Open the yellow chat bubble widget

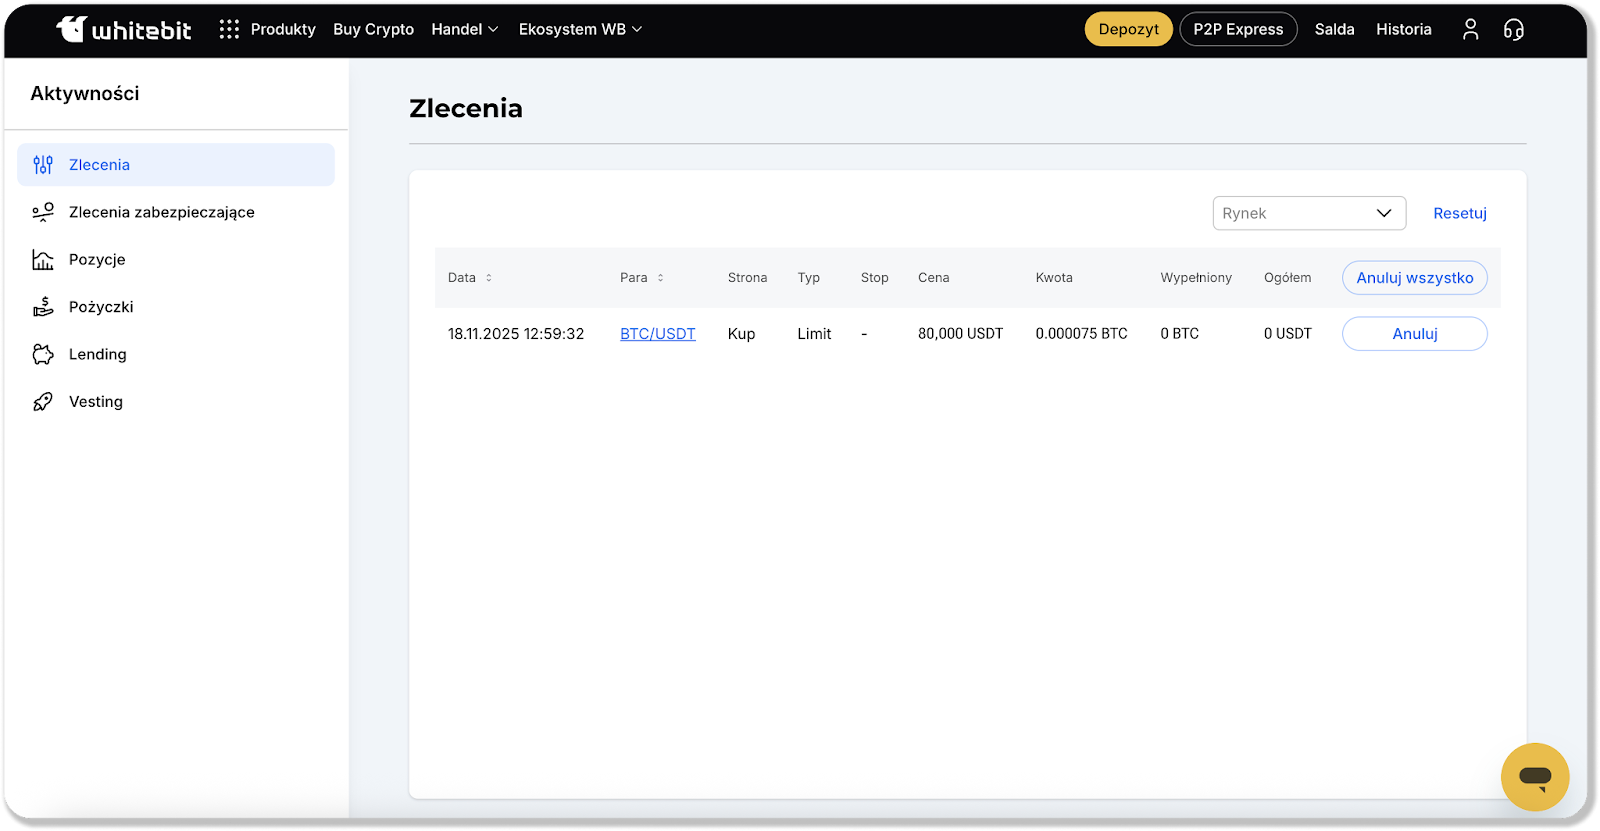[x=1534, y=777]
